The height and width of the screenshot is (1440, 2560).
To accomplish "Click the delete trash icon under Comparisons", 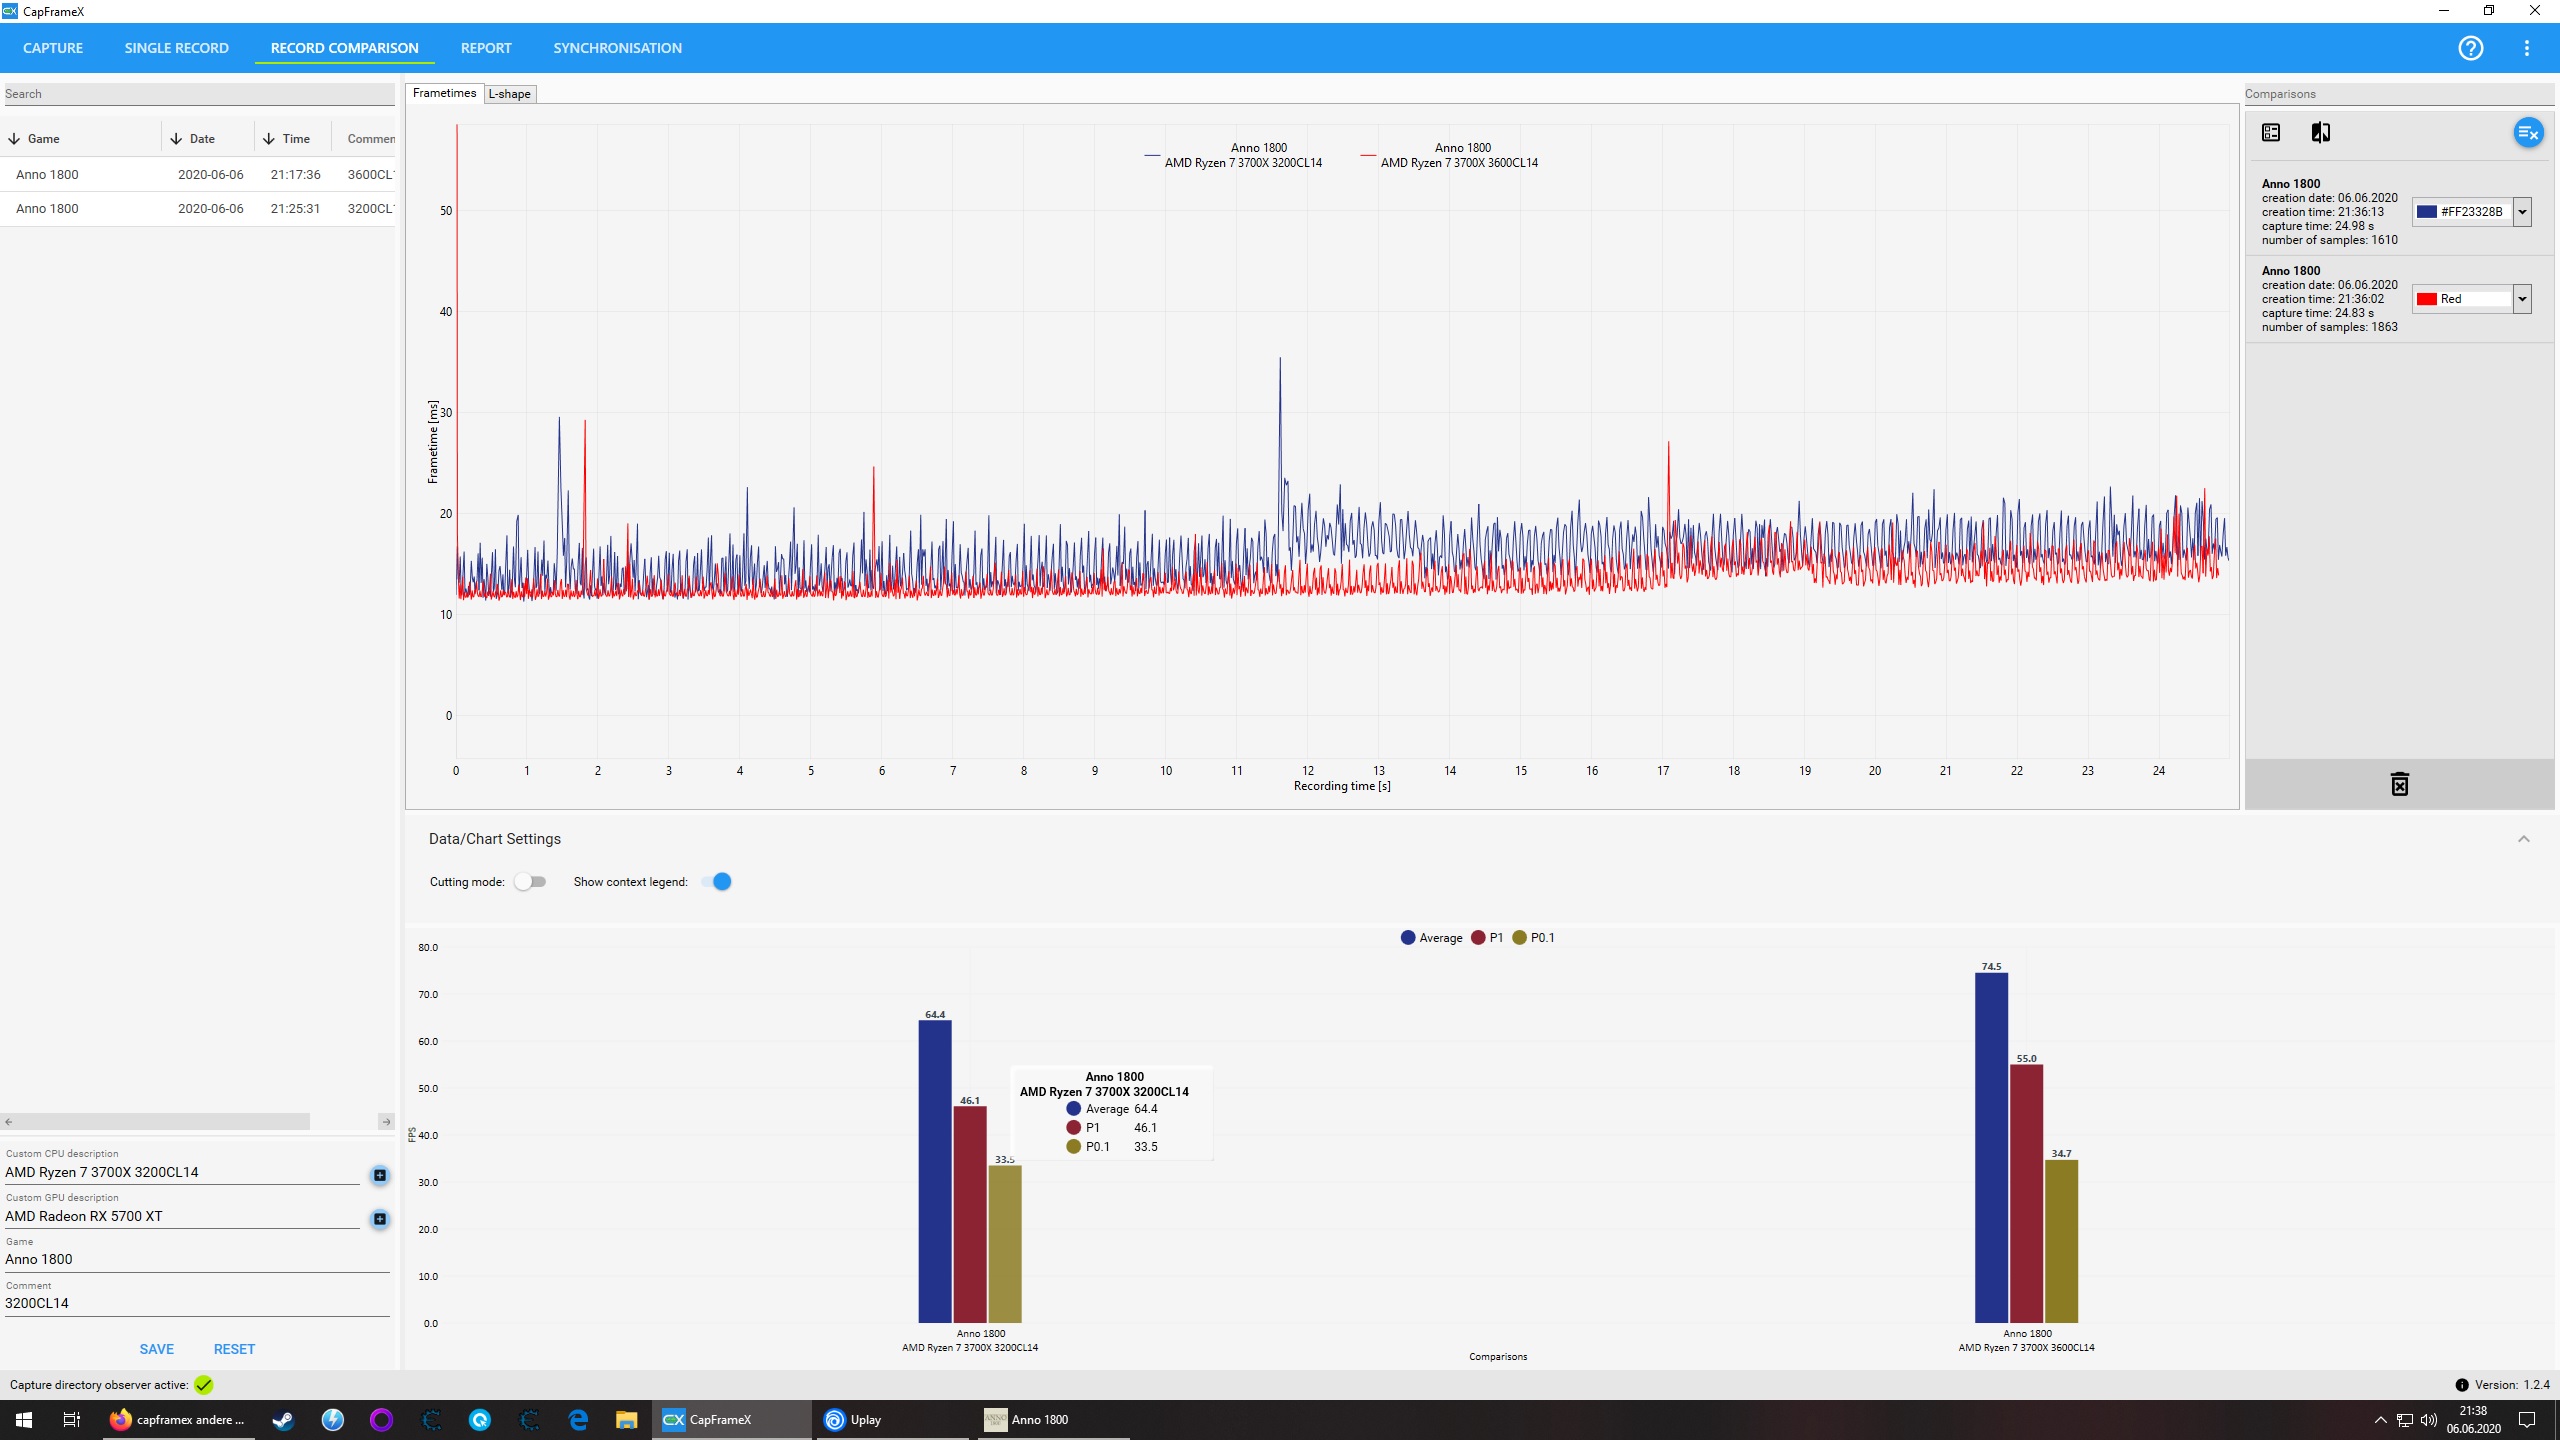I will [2399, 784].
